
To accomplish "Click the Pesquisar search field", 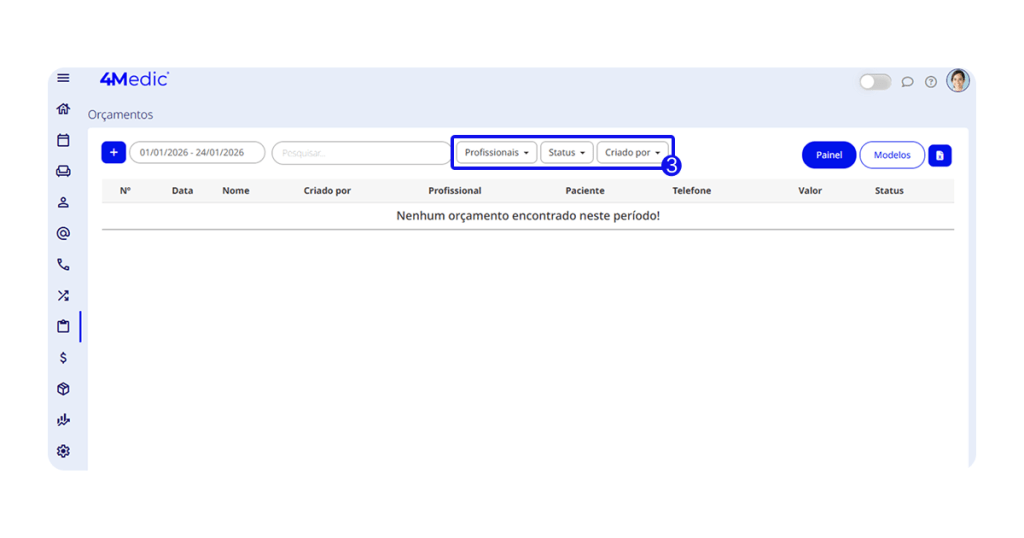I will click(x=362, y=153).
